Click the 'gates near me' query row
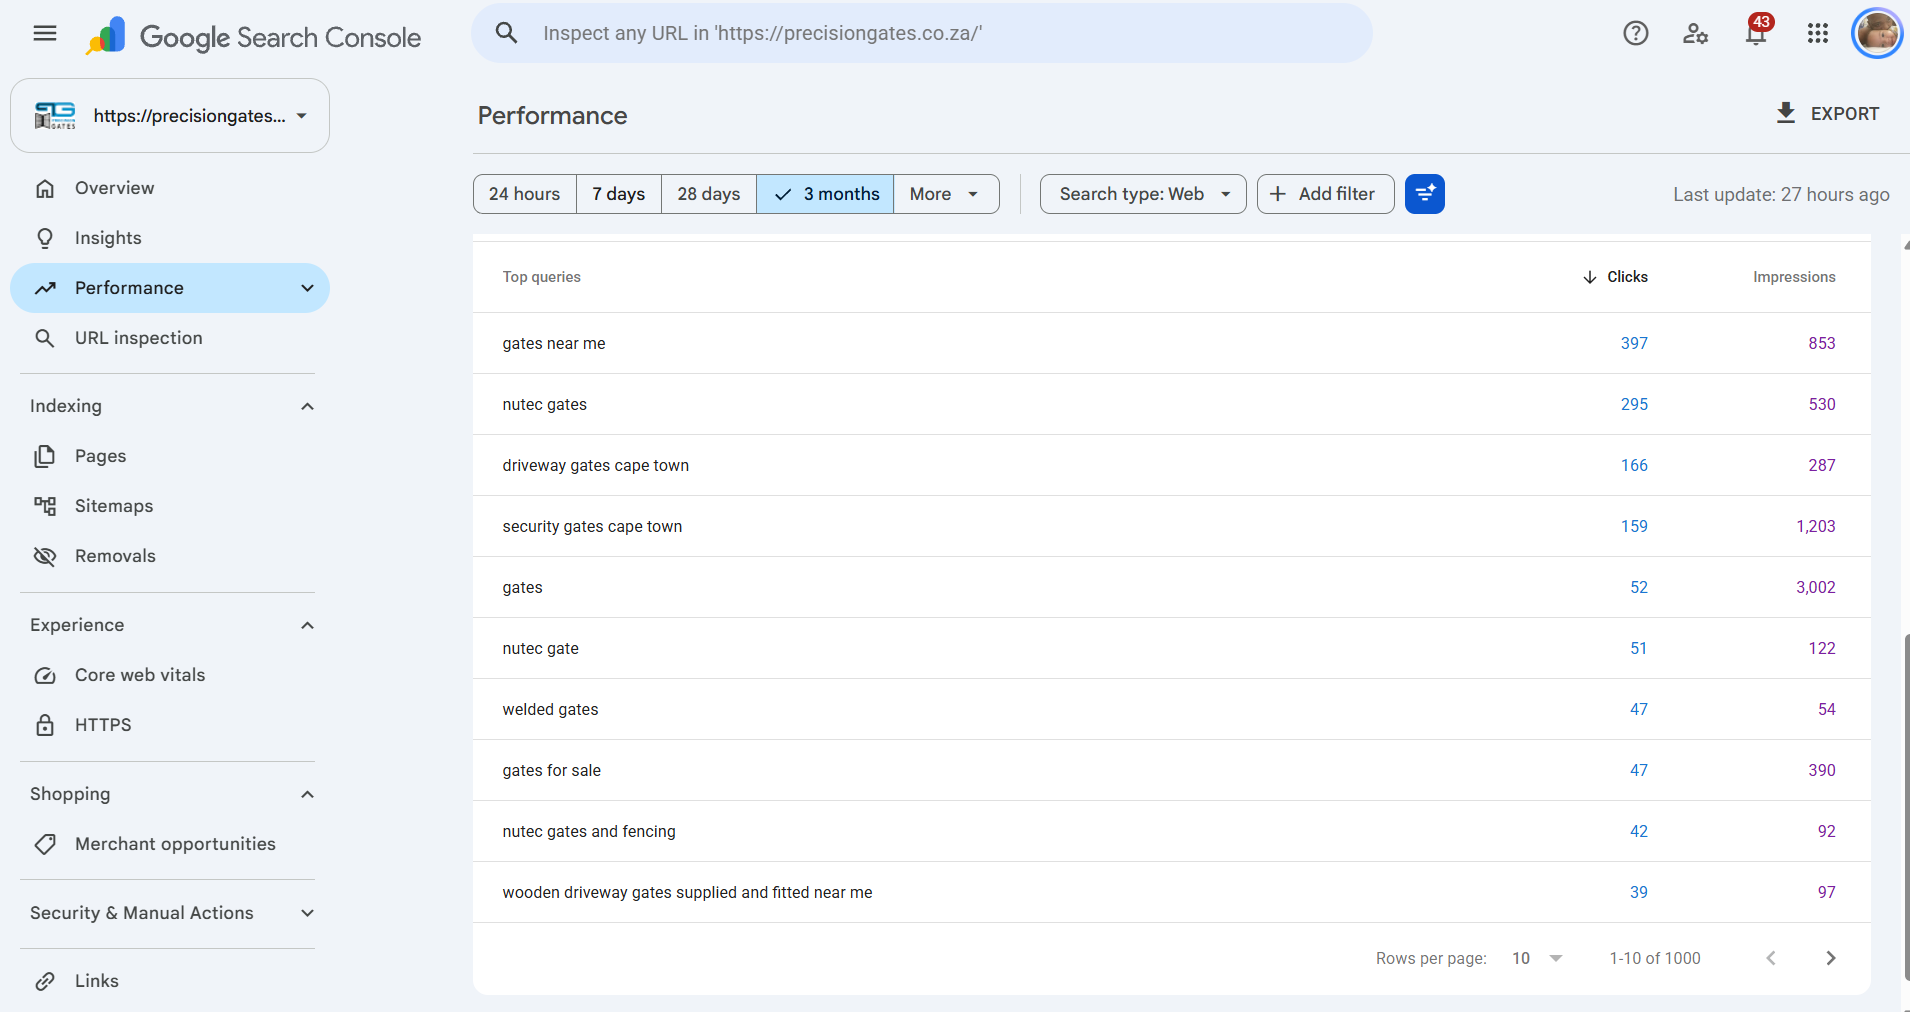The height and width of the screenshot is (1012, 1910). coord(1171,343)
